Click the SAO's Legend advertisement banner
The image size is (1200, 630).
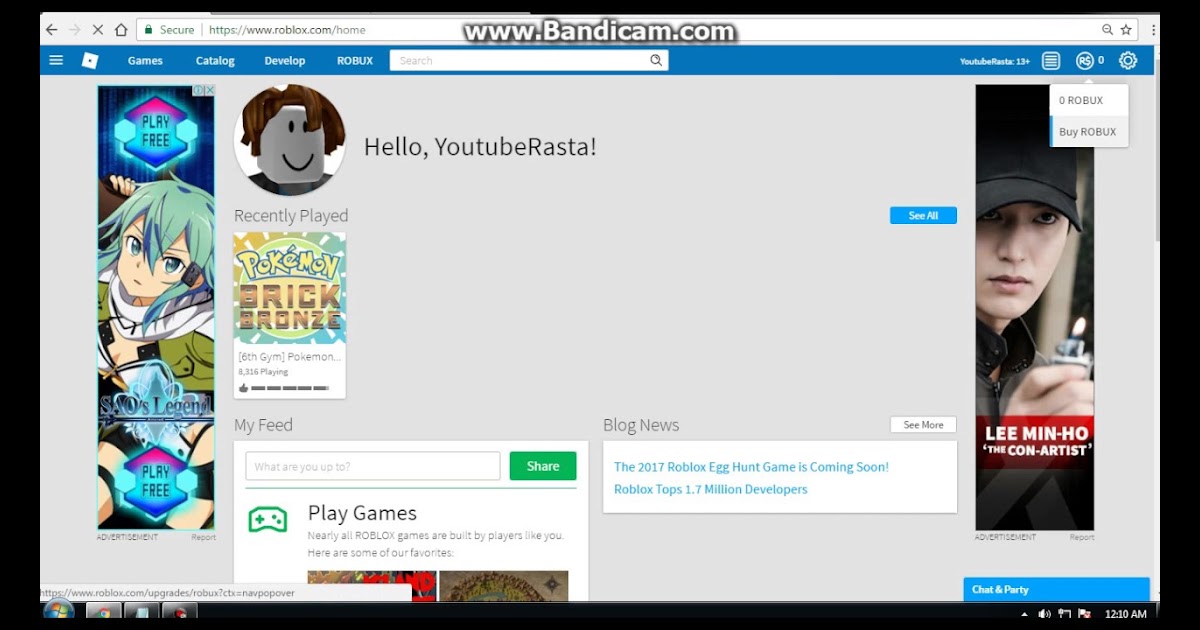click(x=156, y=307)
